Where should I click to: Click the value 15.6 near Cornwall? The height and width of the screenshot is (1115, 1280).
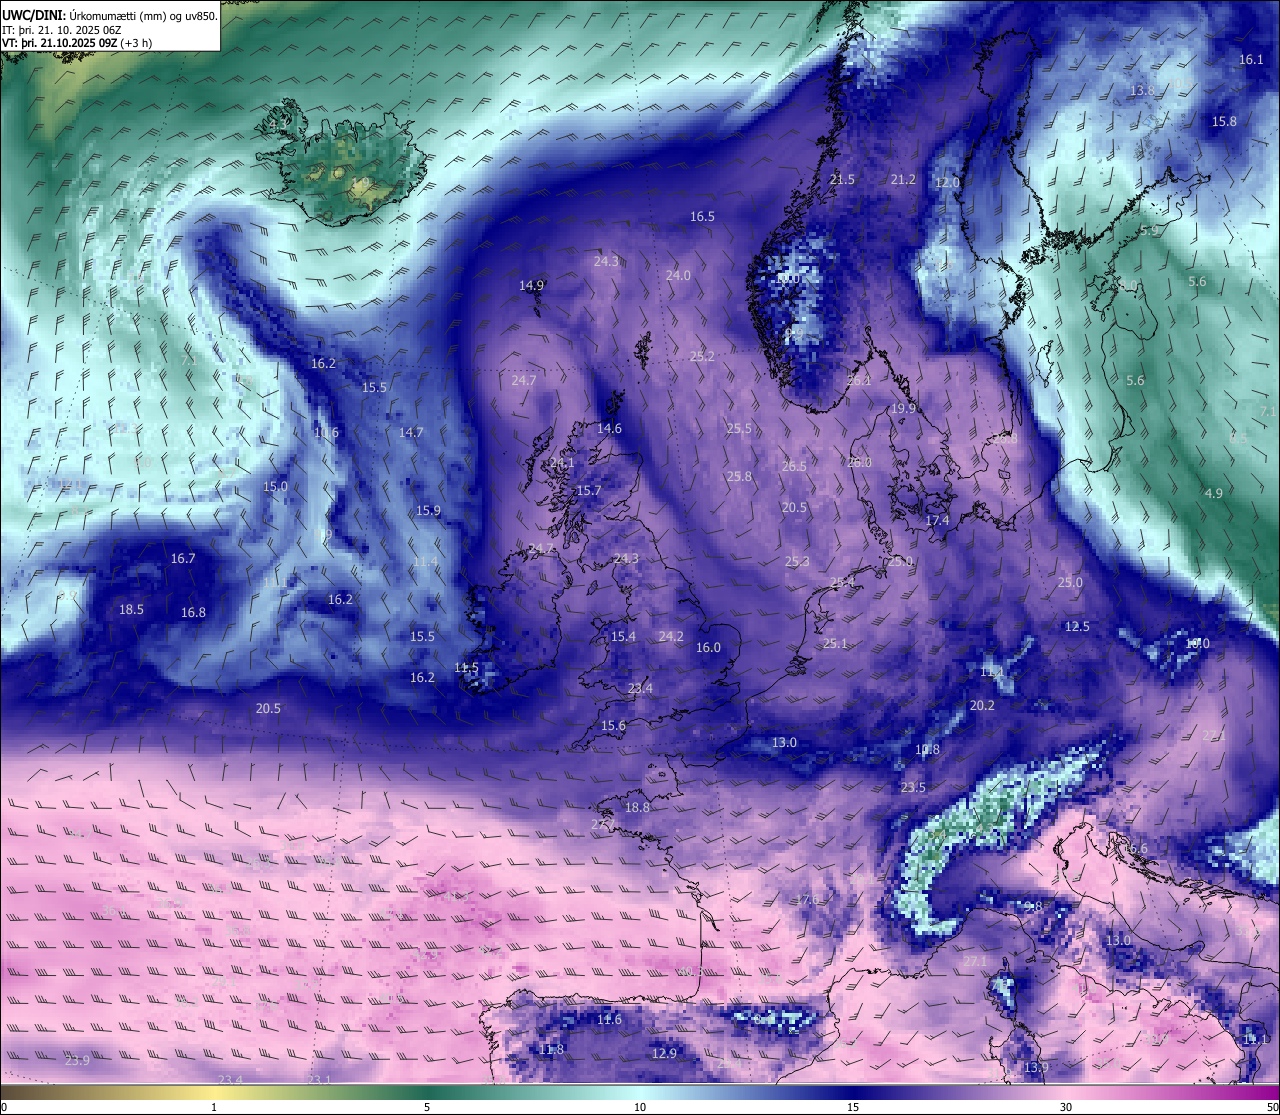tap(613, 726)
